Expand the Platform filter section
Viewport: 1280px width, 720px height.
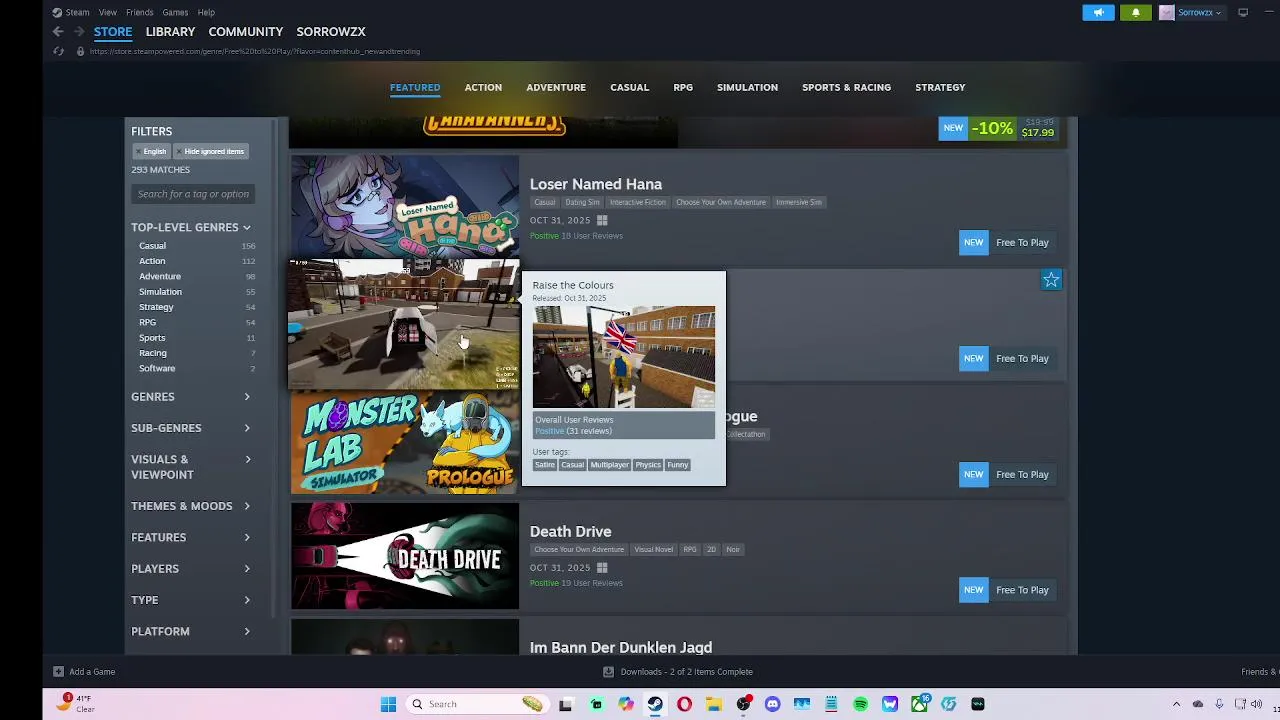point(191,631)
